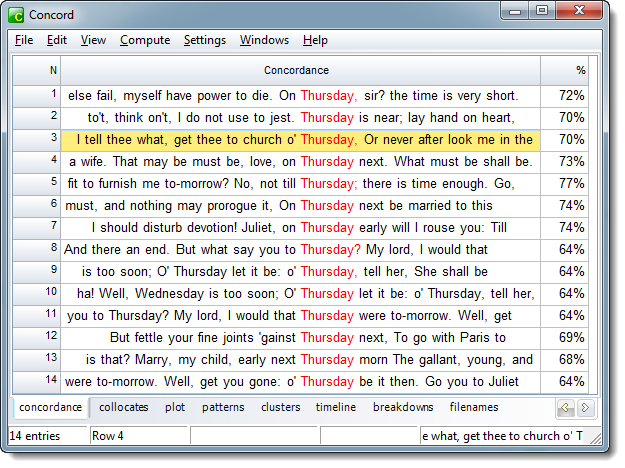The width and height of the screenshot is (625, 468).
Task: Go to the timeline tab
Action: [x=336, y=407]
